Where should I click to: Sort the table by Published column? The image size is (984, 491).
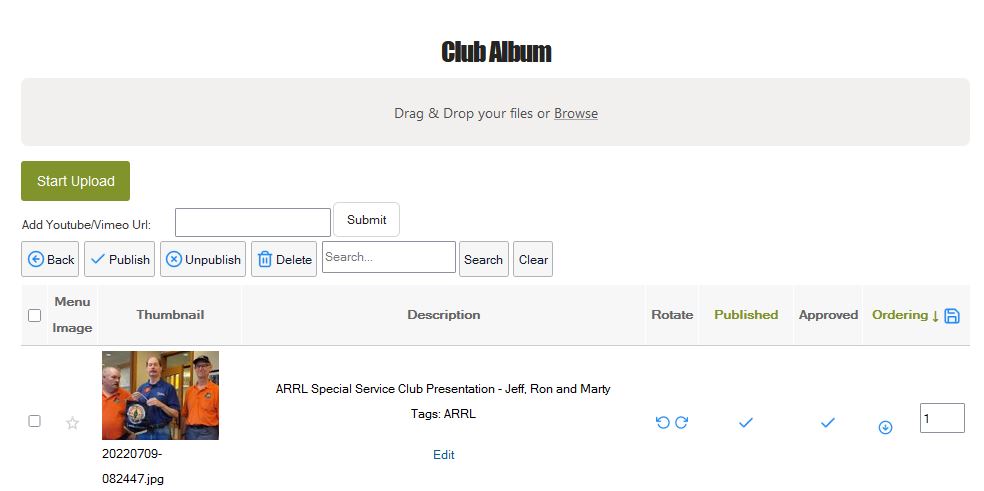coord(745,314)
